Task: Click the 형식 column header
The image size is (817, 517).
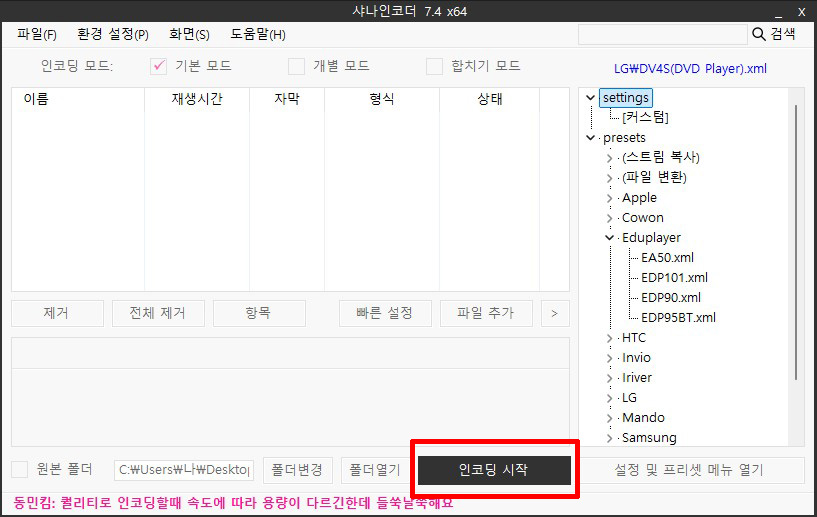Action: pyautogui.click(x=382, y=99)
